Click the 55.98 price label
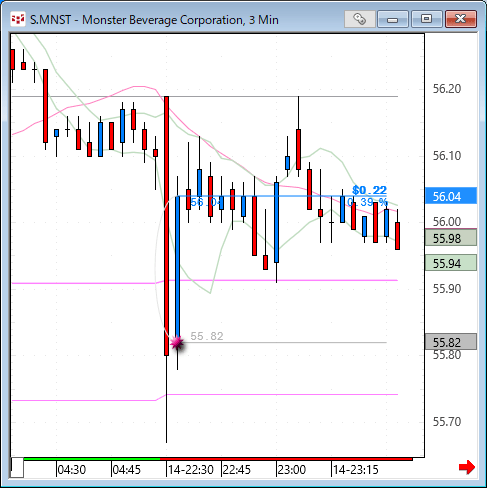This screenshot has height=488, width=487. [x=451, y=238]
